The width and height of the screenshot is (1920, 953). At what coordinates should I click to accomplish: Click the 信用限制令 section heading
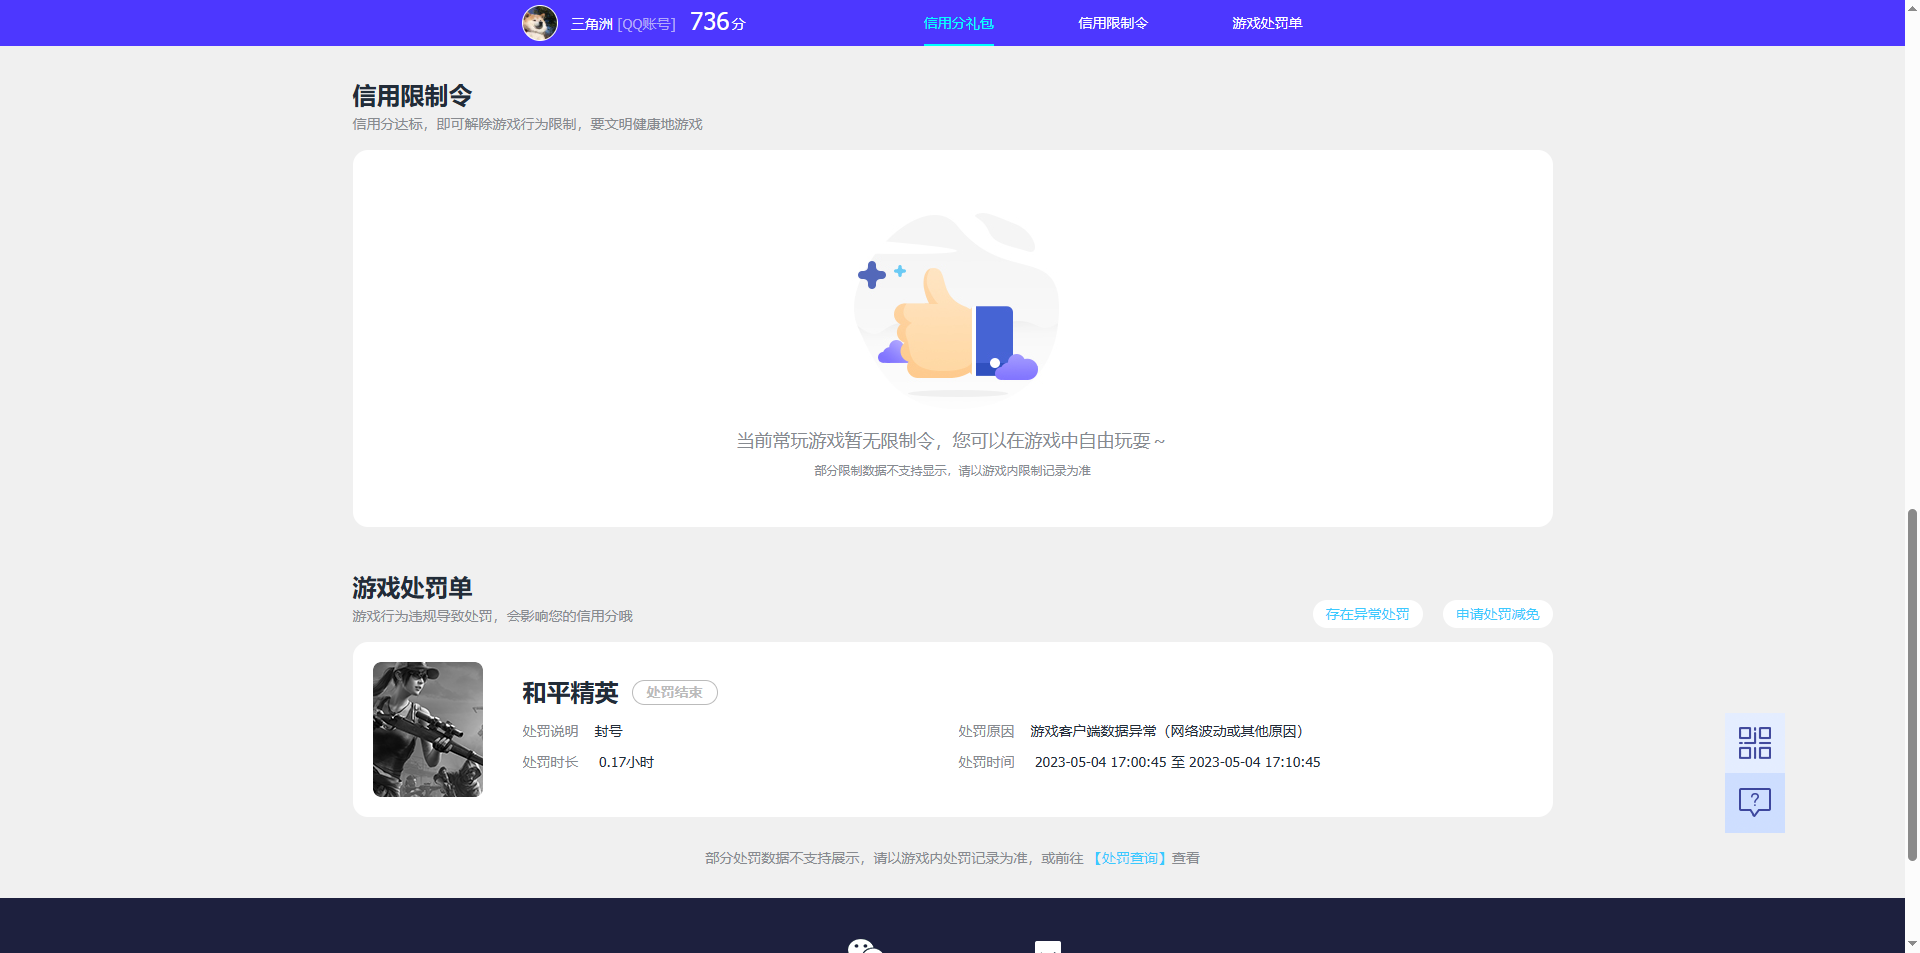click(412, 96)
